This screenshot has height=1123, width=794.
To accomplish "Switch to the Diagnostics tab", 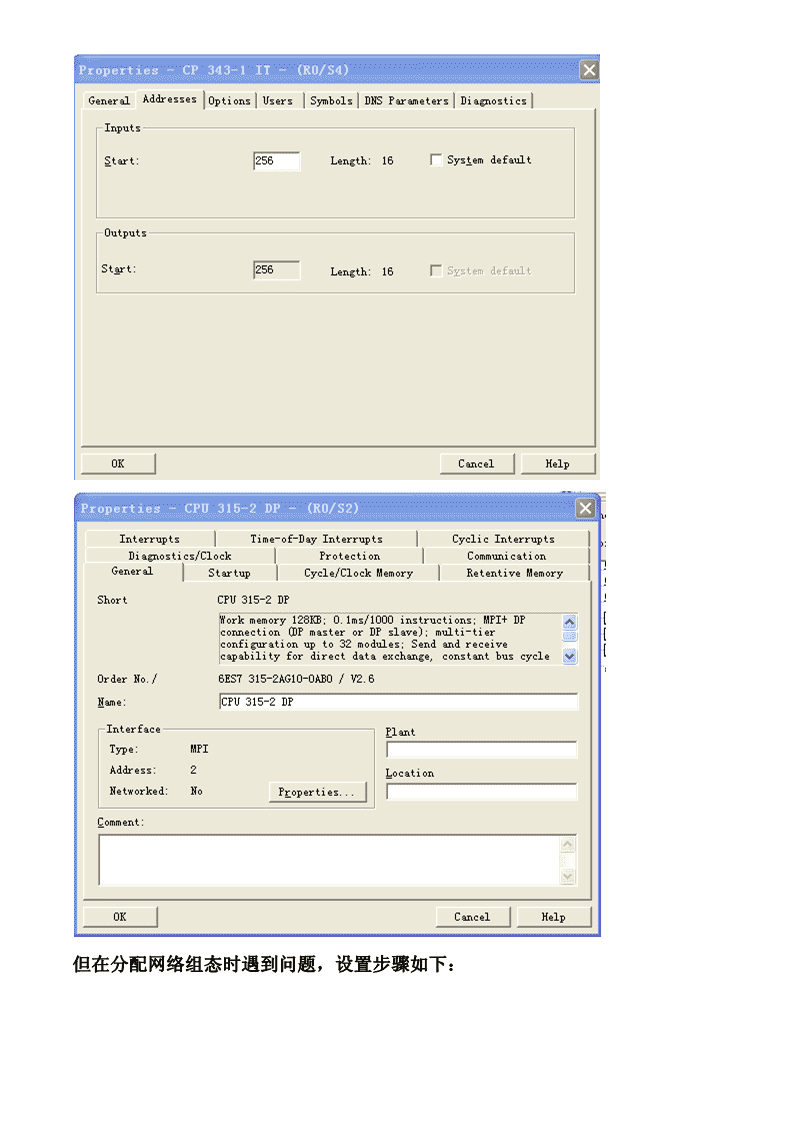I will point(493,101).
